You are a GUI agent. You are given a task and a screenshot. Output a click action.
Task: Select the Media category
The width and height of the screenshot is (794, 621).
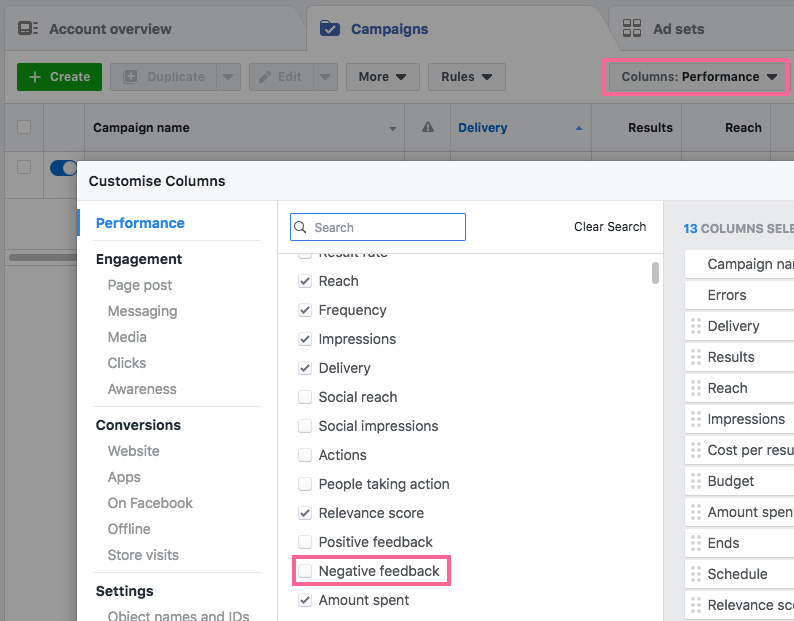[127, 337]
